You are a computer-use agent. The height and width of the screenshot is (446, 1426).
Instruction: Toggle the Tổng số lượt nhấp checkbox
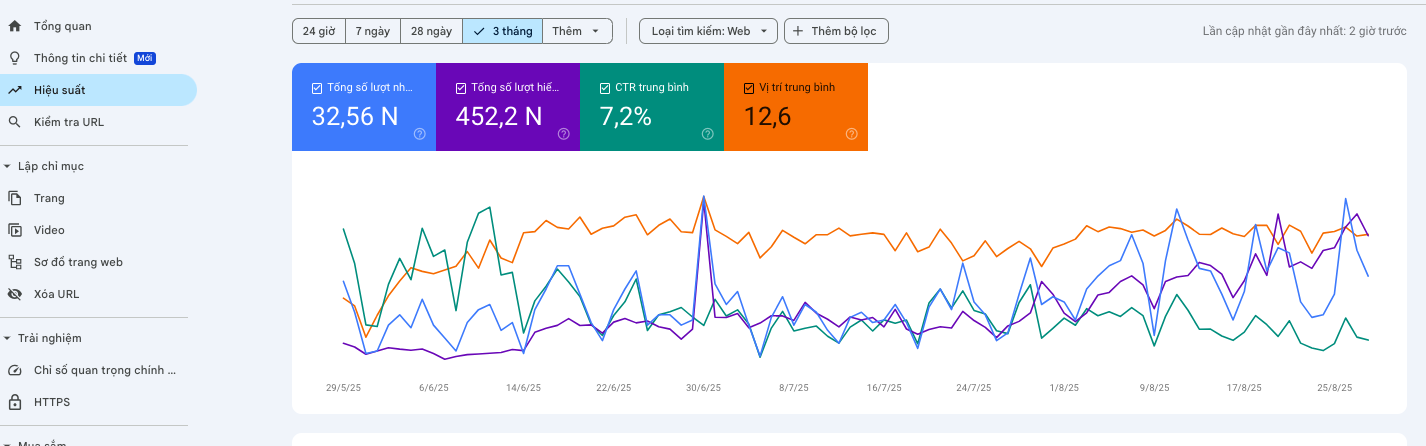(317, 88)
